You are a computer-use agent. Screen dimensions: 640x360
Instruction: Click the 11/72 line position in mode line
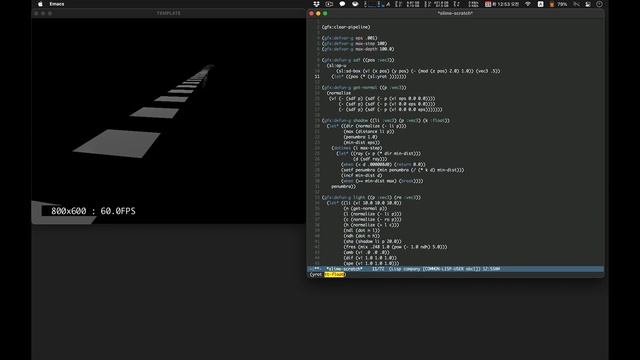click(x=378, y=269)
